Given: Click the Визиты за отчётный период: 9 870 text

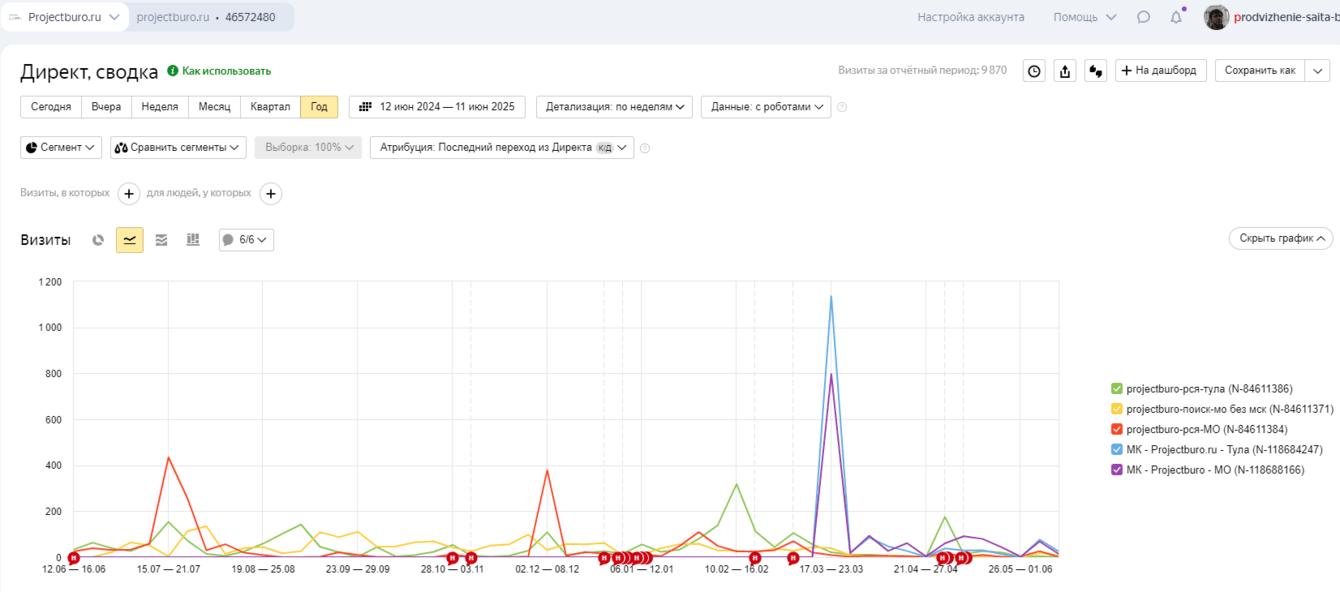Looking at the screenshot, I should click(922, 71).
